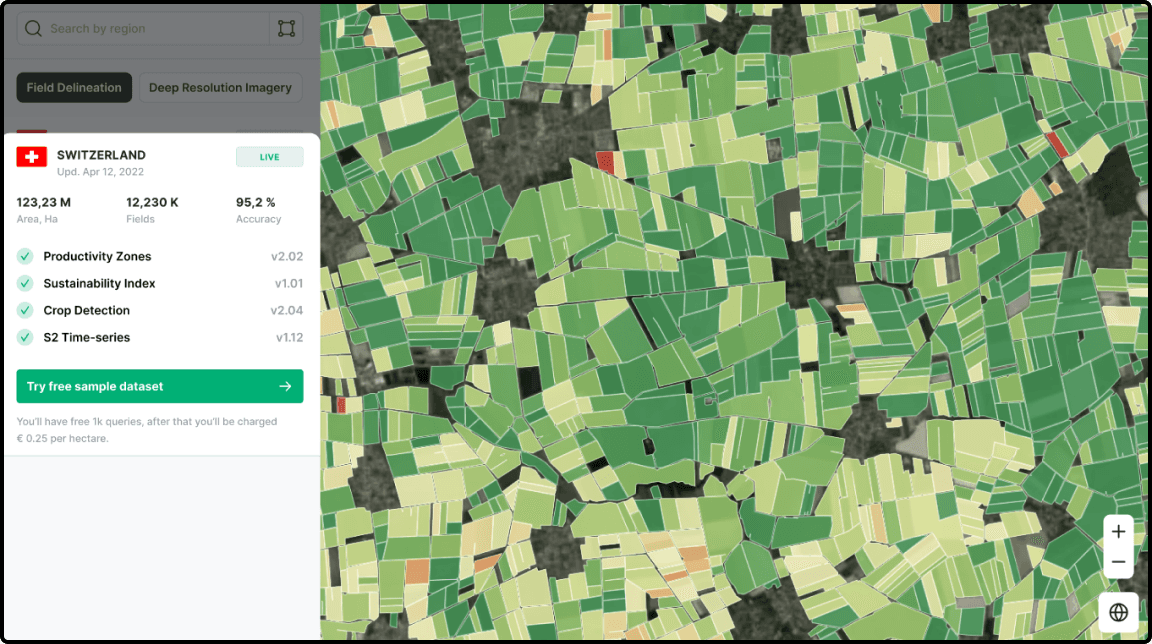Click version v1.01 text

click(289, 283)
